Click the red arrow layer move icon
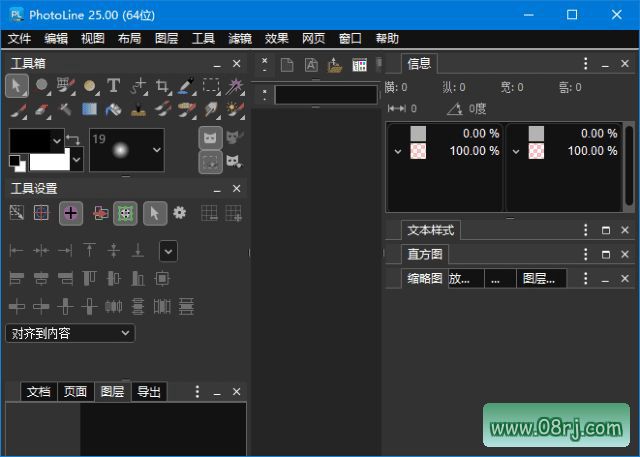 [100, 213]
